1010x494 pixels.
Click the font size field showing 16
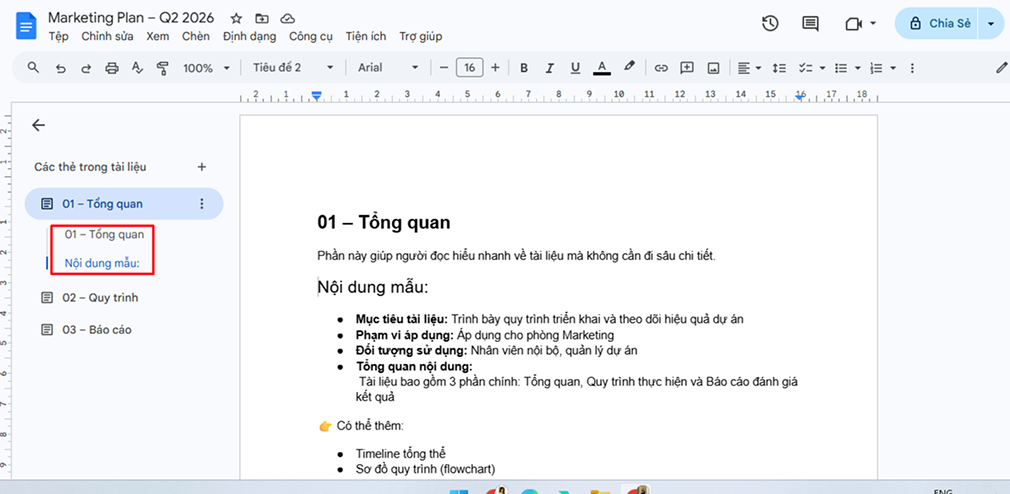[470, 67]
